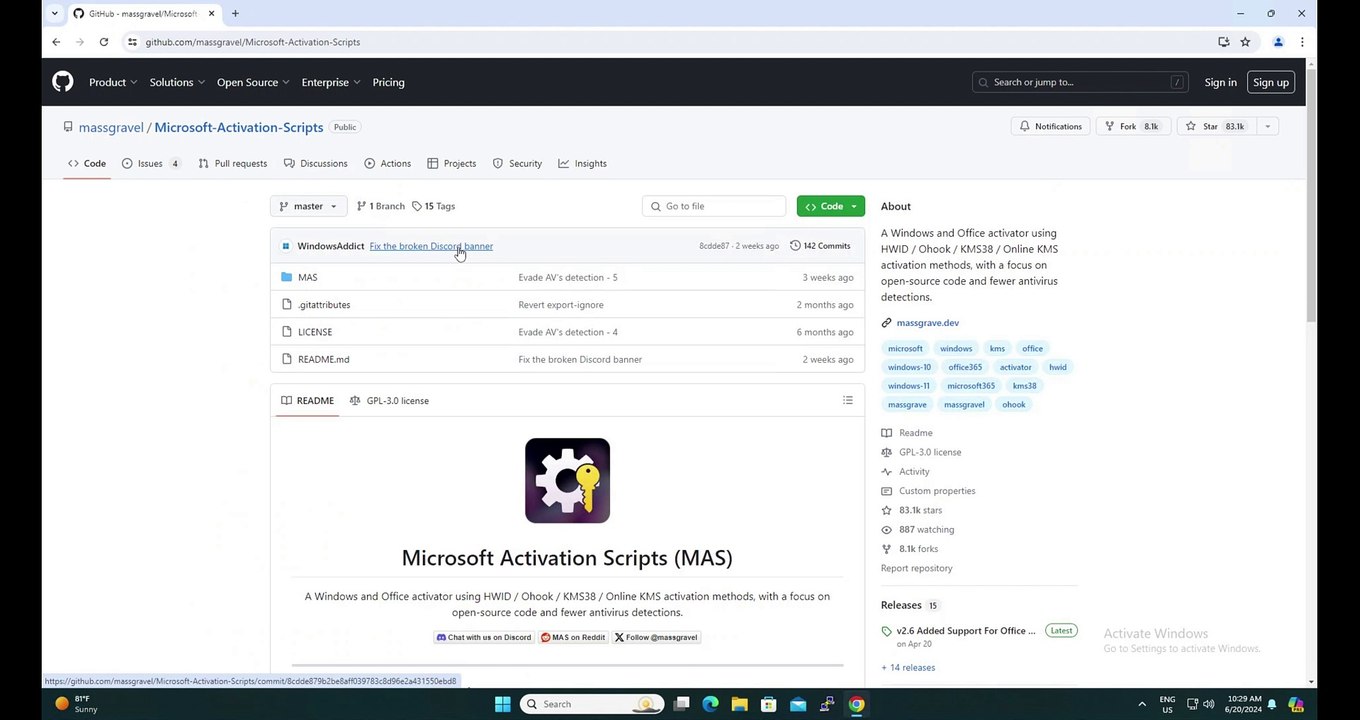Click the Sign up button
Screen dimensions: 1360x720
click(1270, 82)
